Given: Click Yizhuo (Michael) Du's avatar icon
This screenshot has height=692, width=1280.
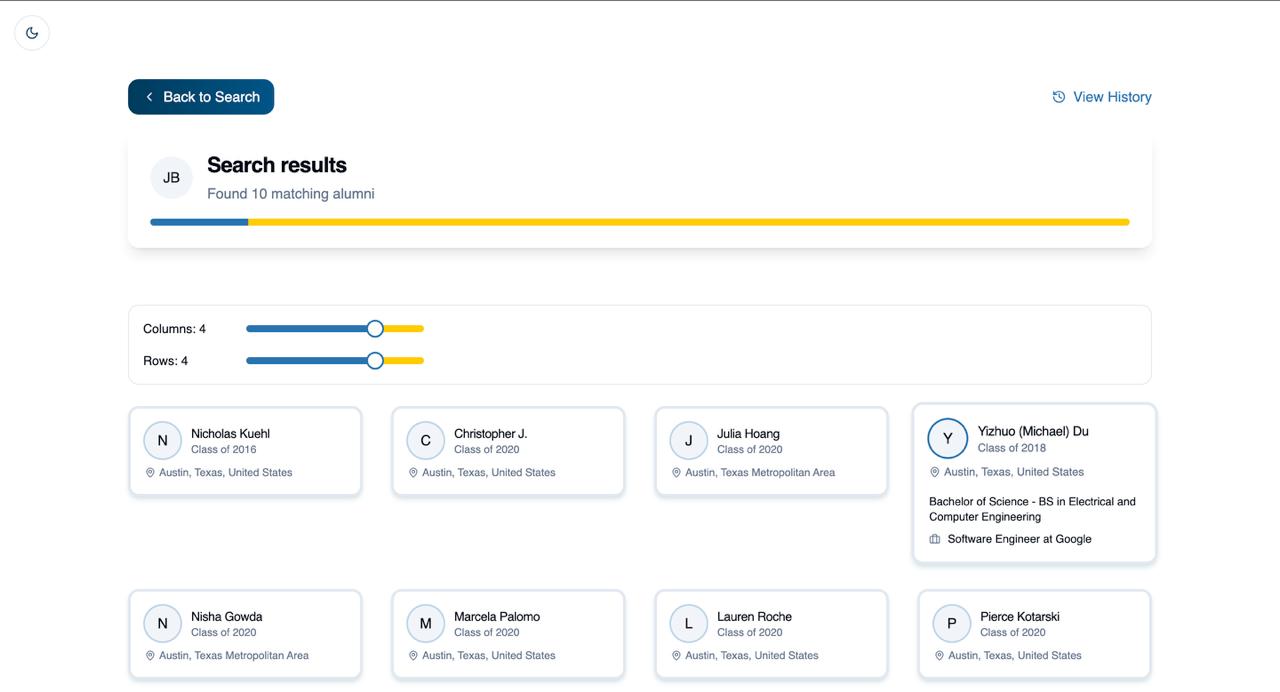Looking at the screenshot, I should 948,438.
